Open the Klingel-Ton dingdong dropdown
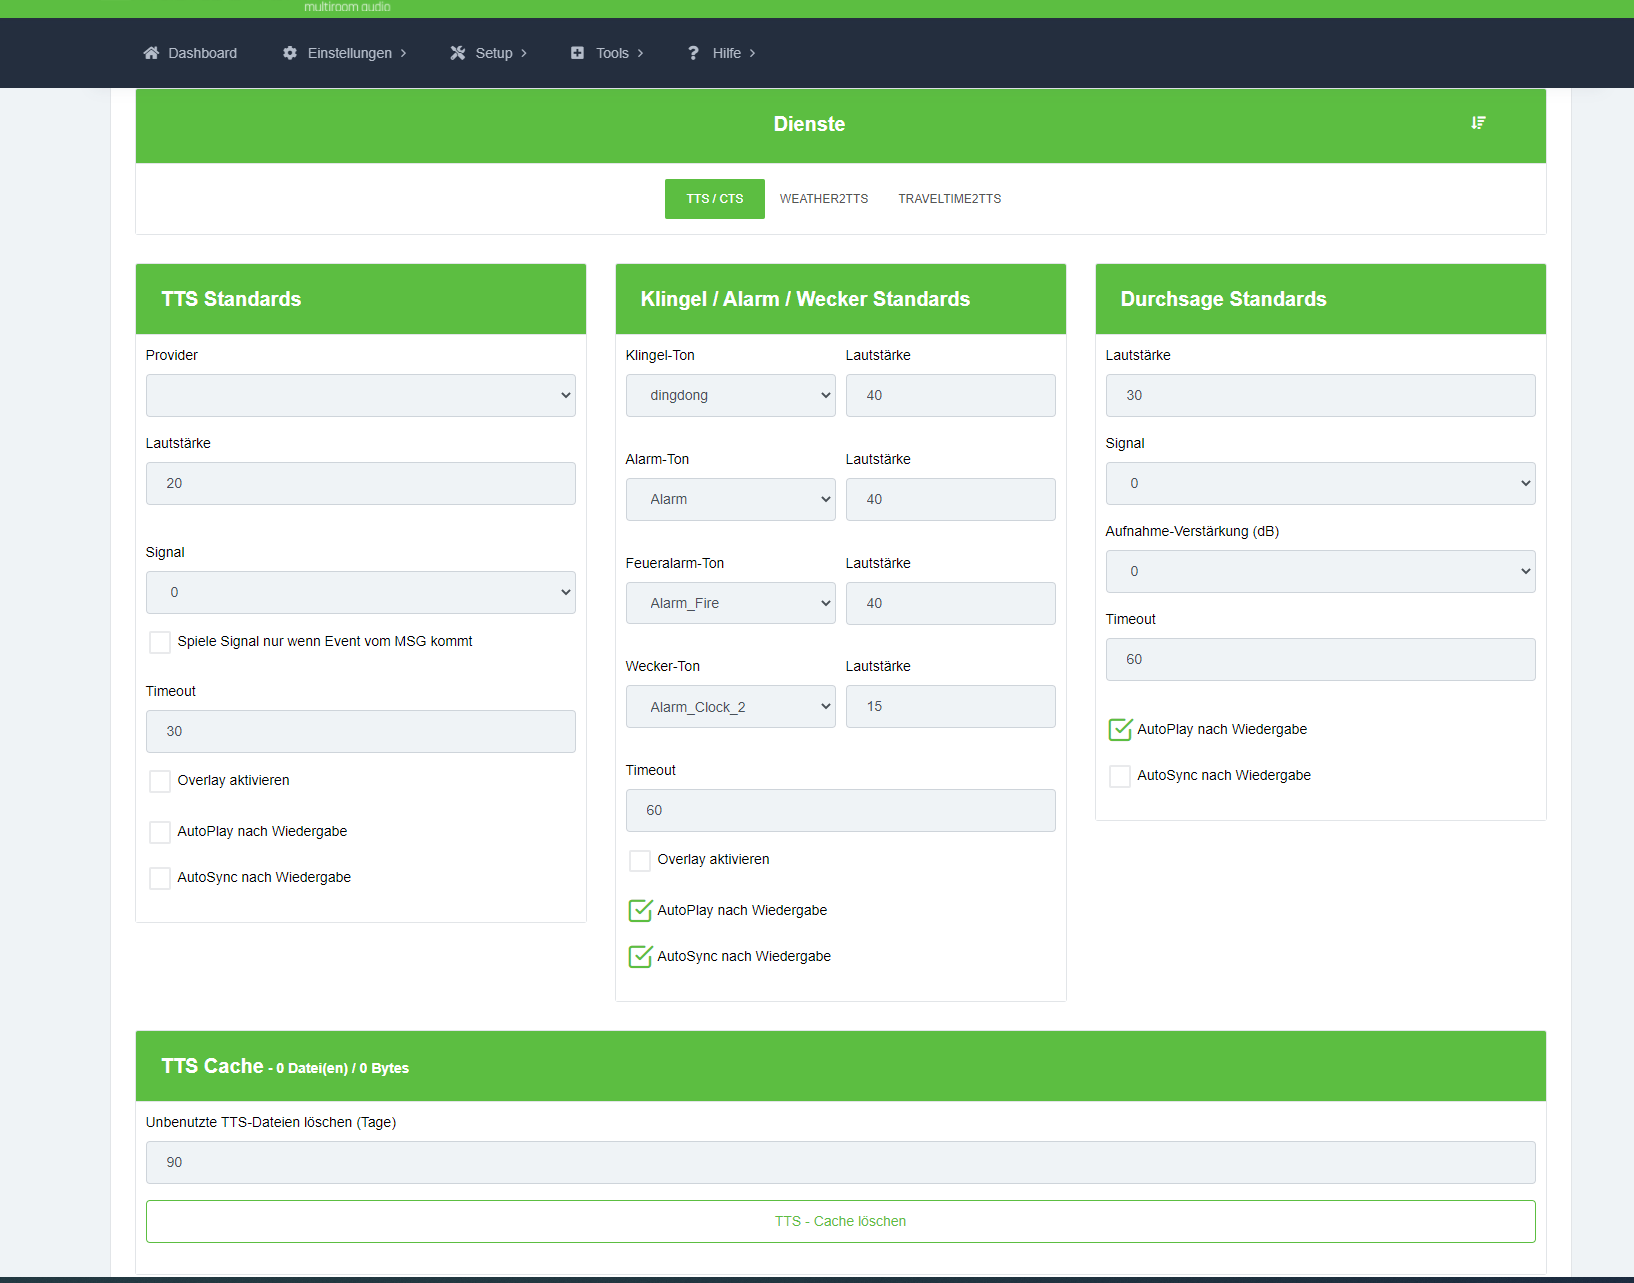 click(x=731, y=395)
